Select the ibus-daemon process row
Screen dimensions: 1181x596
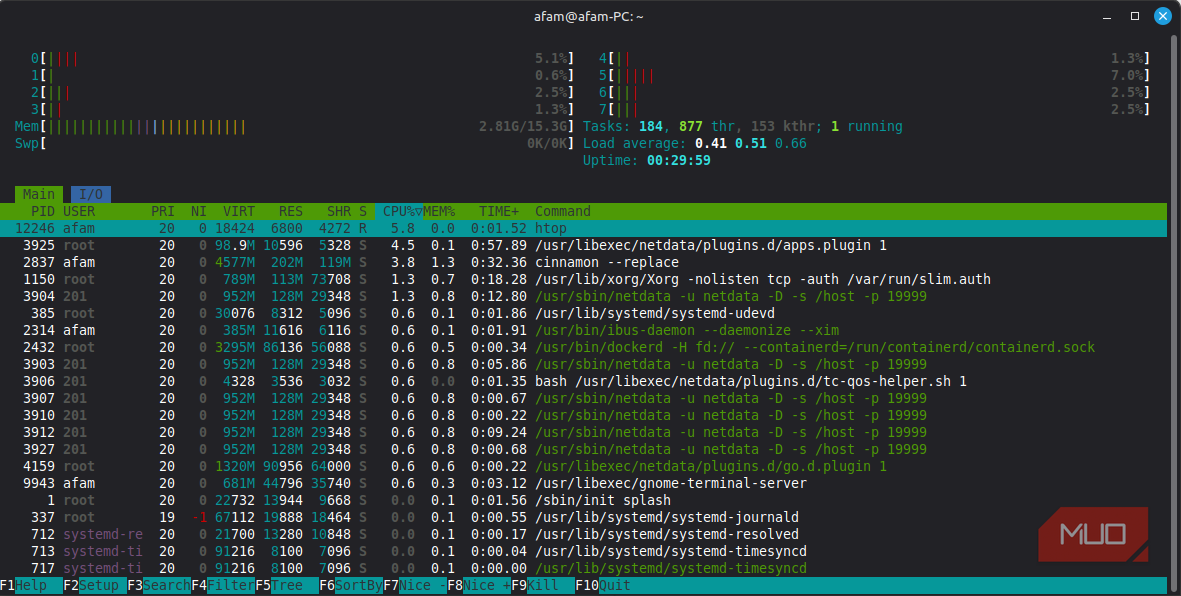[584, 330]
